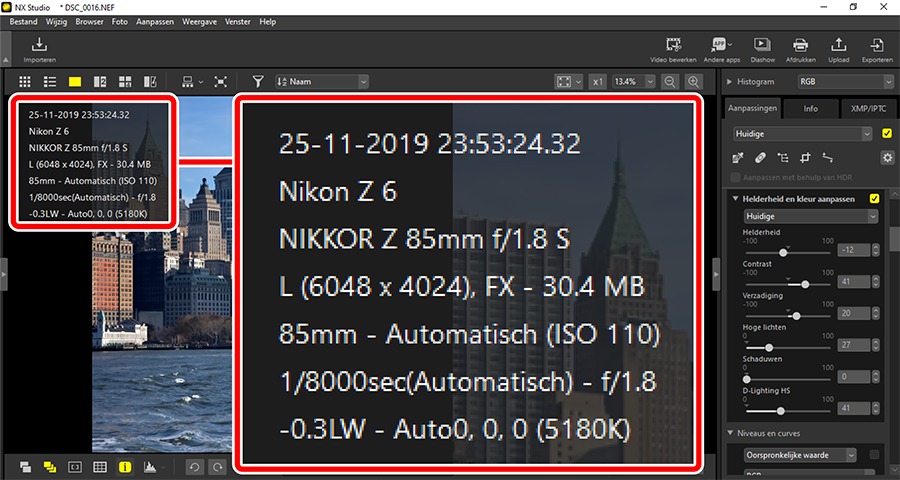
Task: Open the Naam sort dropdown
Action: click(x=322, y=82)
